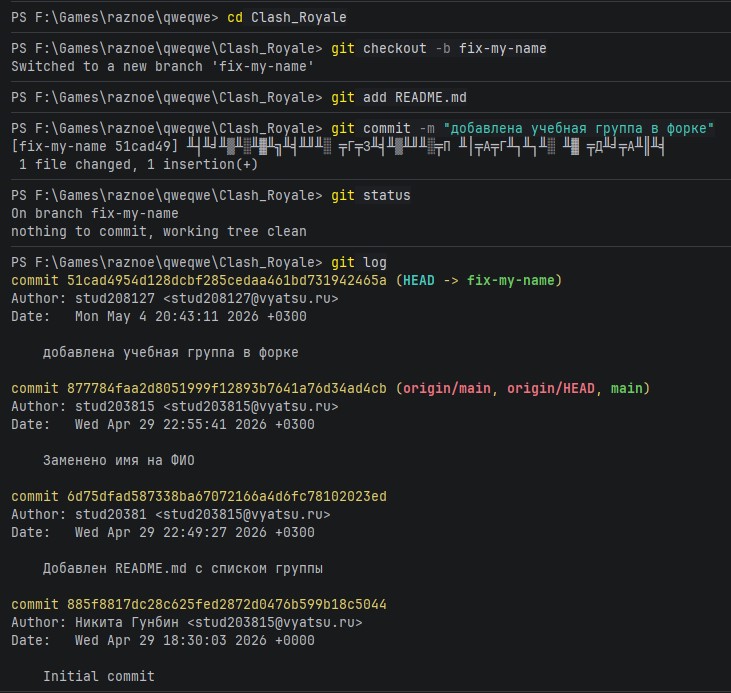Click commit hash starting with 51cad4954
731x693 pixels.
pos(227,281)
